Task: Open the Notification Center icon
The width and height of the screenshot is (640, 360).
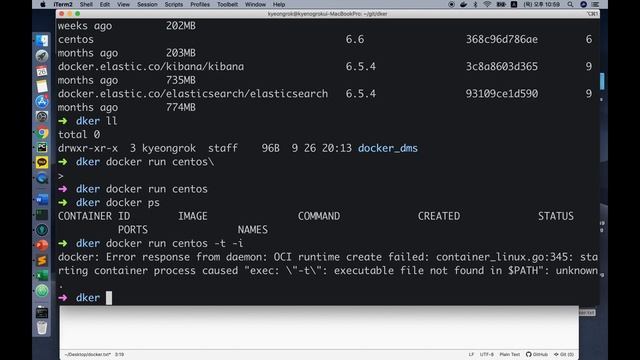Action: [x=596, y=4]
